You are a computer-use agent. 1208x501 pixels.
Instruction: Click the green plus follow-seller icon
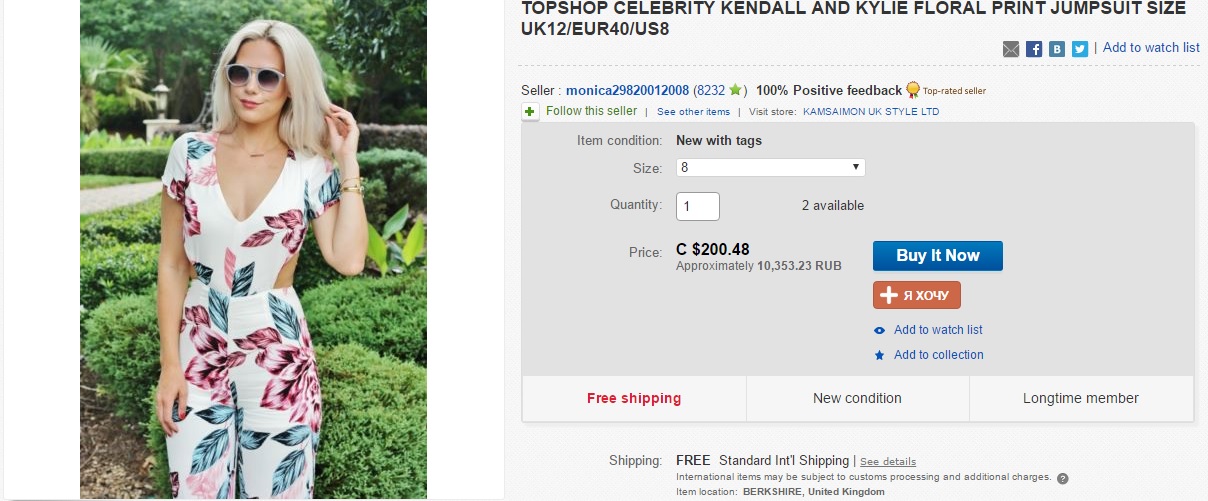coord(530,112)
